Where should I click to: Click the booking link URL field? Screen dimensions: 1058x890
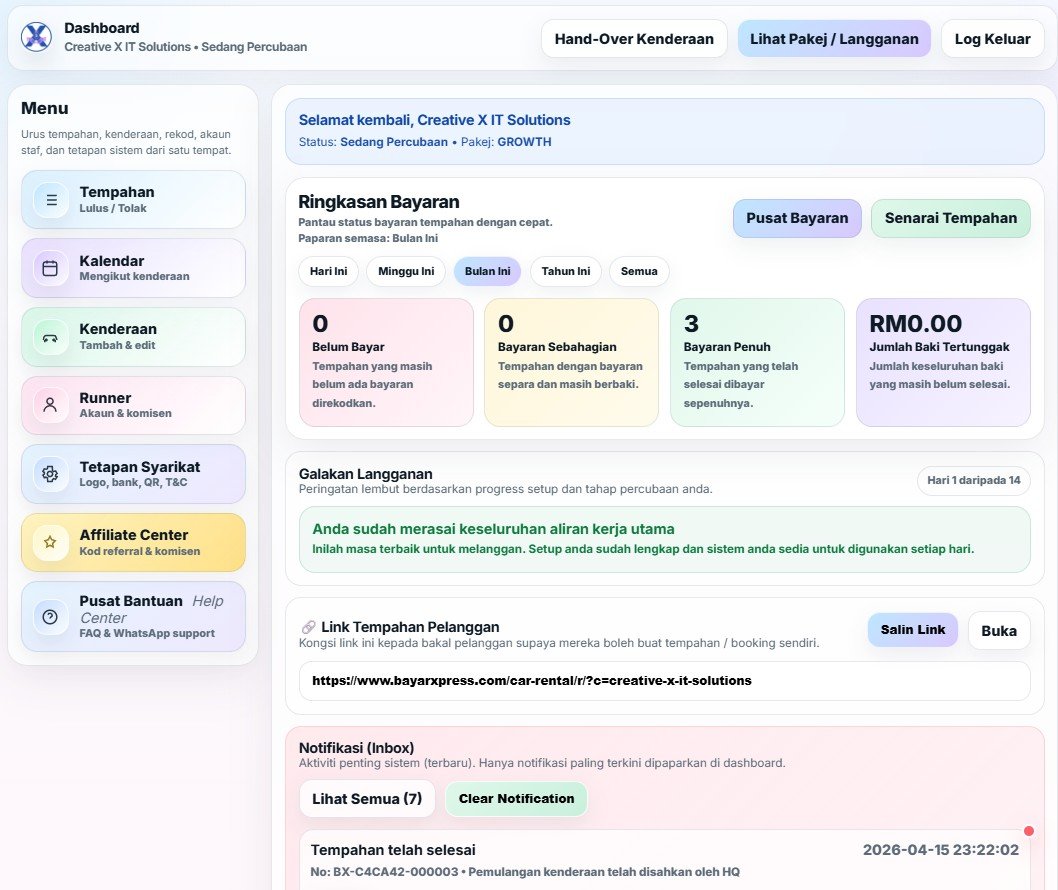click(x=663, y=680)
